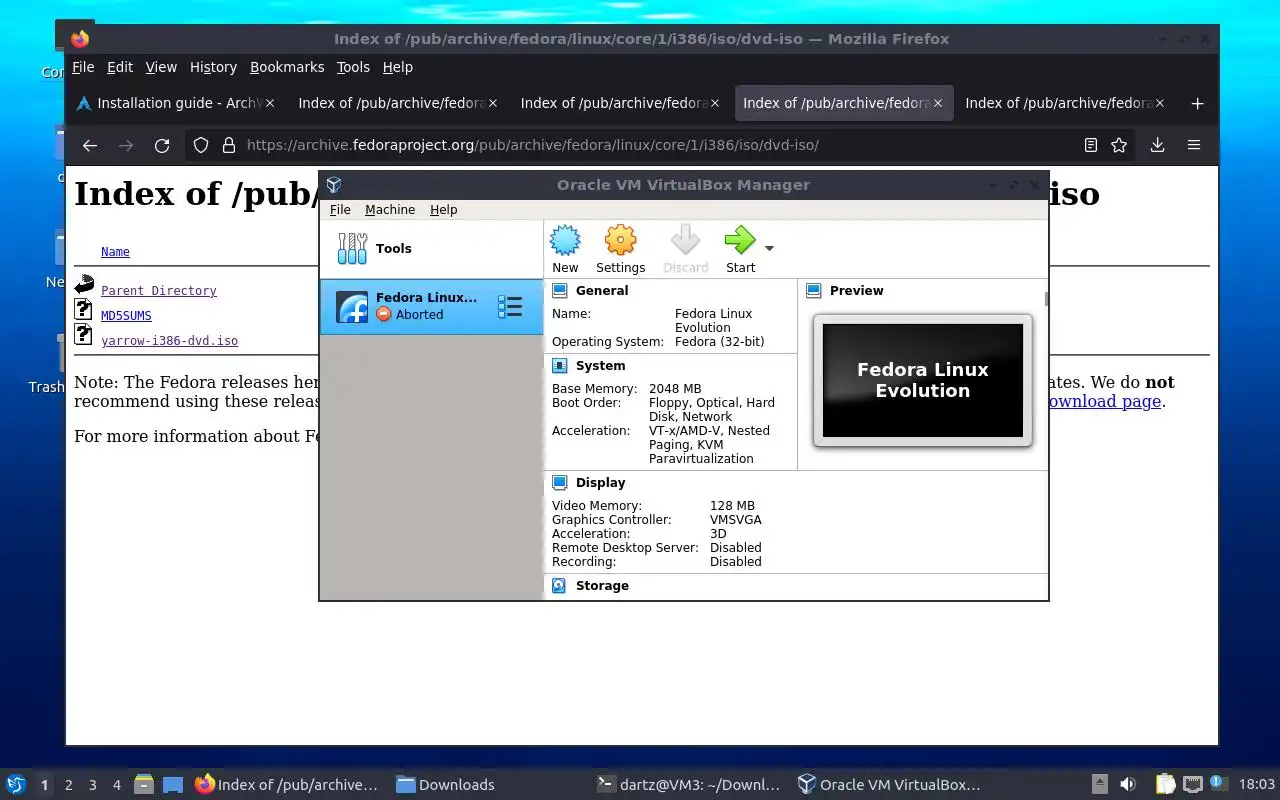Click the Firefox forward arrow
Image resolution: width=1280 pixels, height=800 pixels.
coord(126,145)
